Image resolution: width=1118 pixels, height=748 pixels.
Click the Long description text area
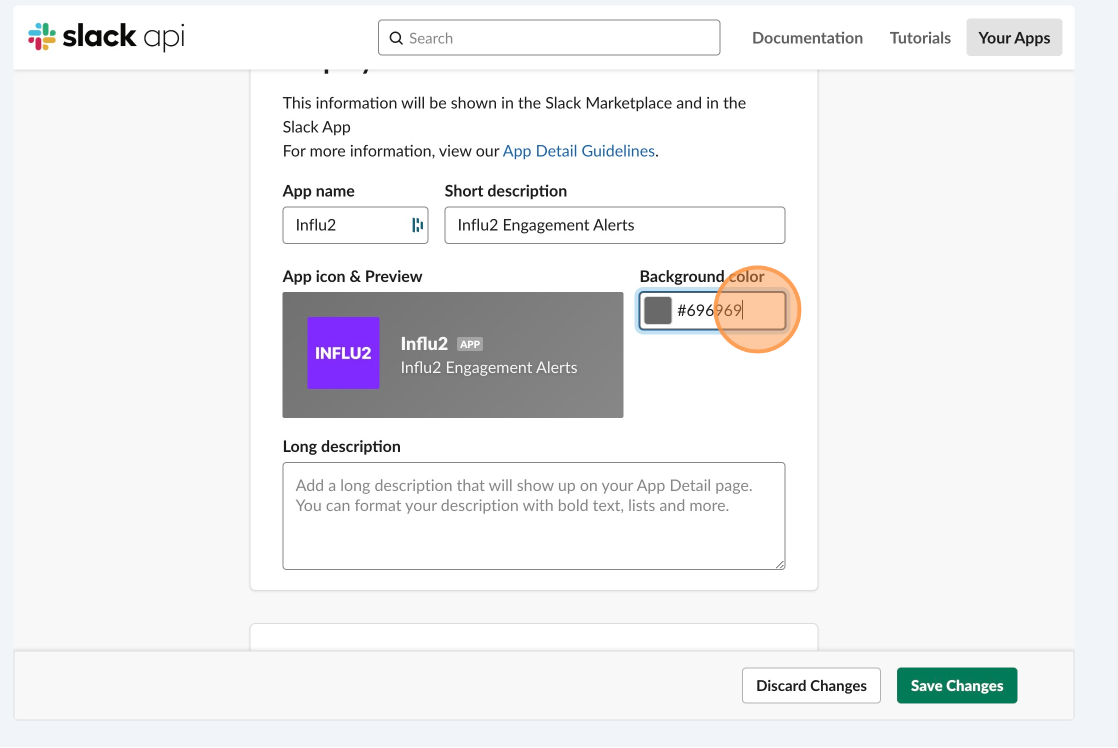534,516
